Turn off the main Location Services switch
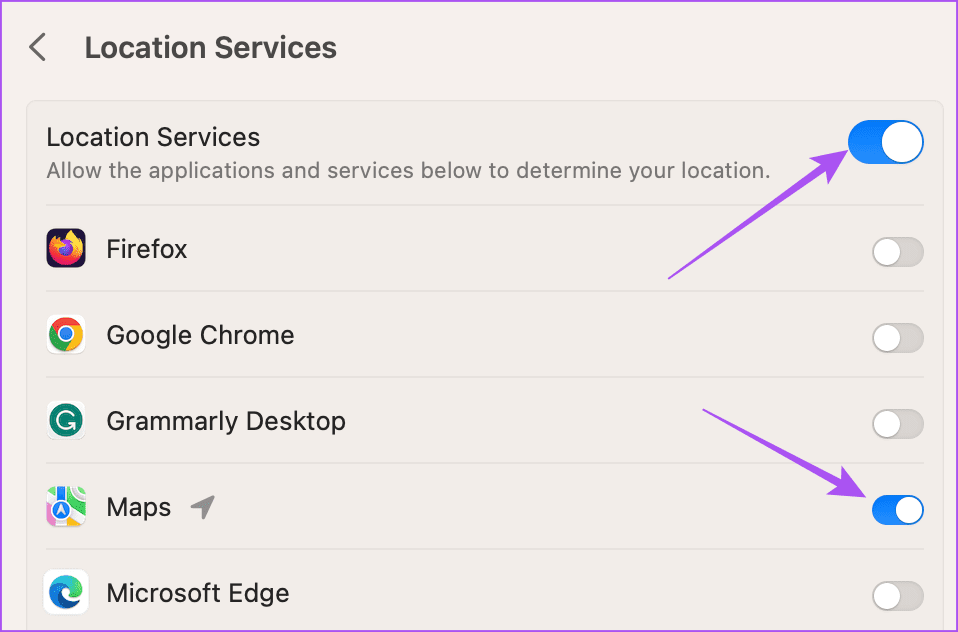Screen dimensions: 958x632 pyautogui.click(x=885, y=142)
